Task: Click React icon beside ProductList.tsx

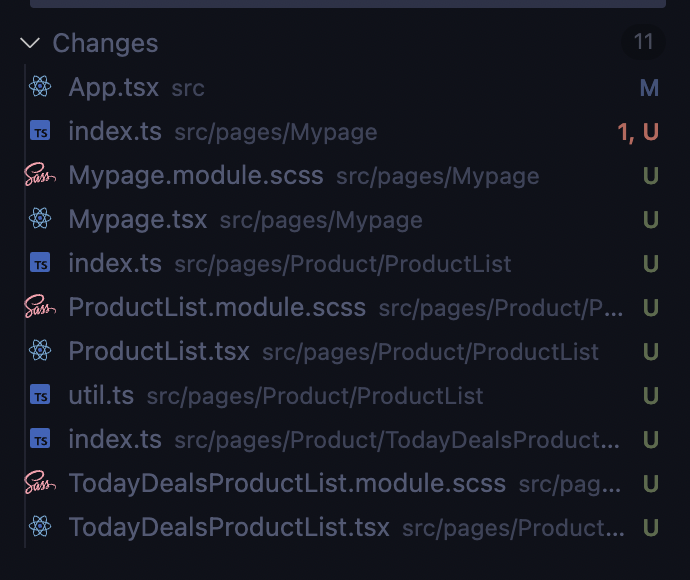Action: 40,351
